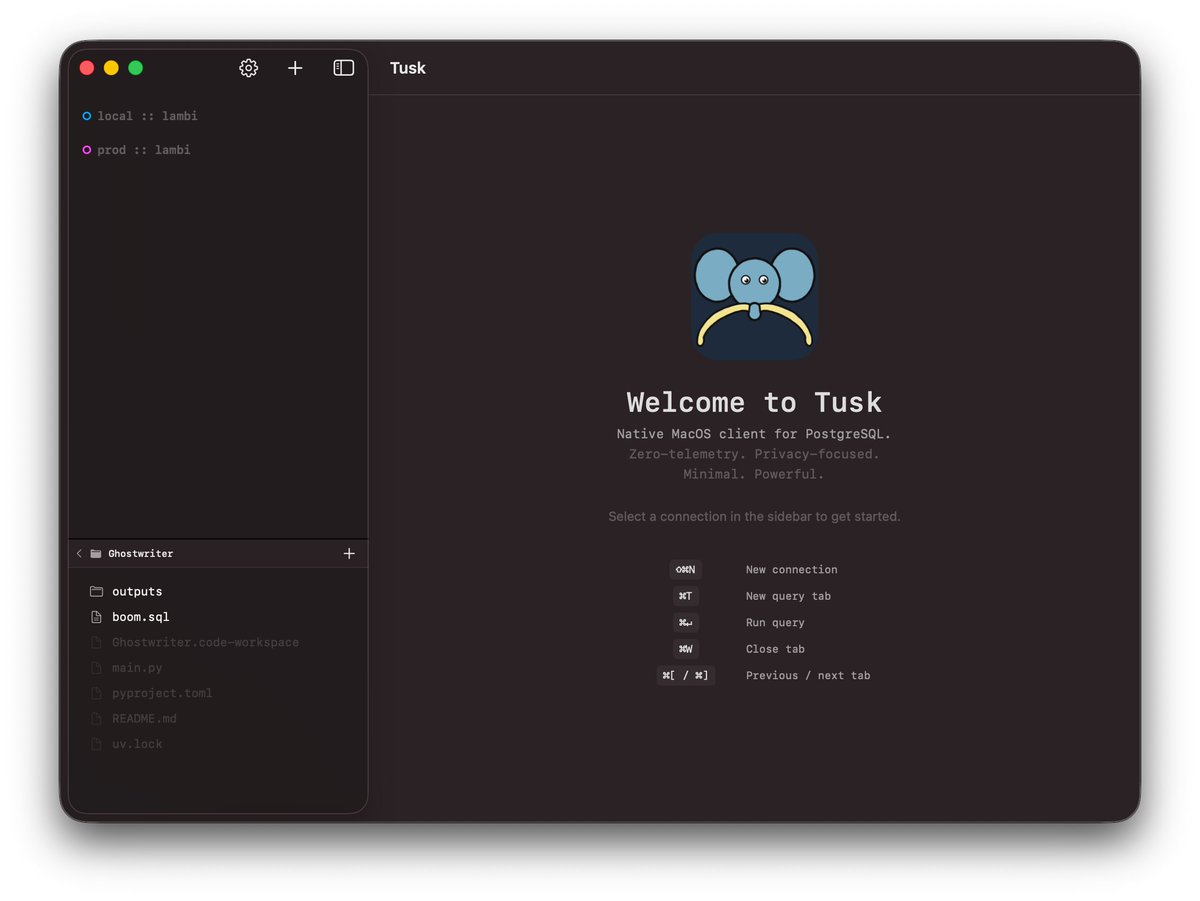Click the file icon beside main.py
This screenshot has width=1200, height=901.
pyautogui.click(x=96, y=667)
